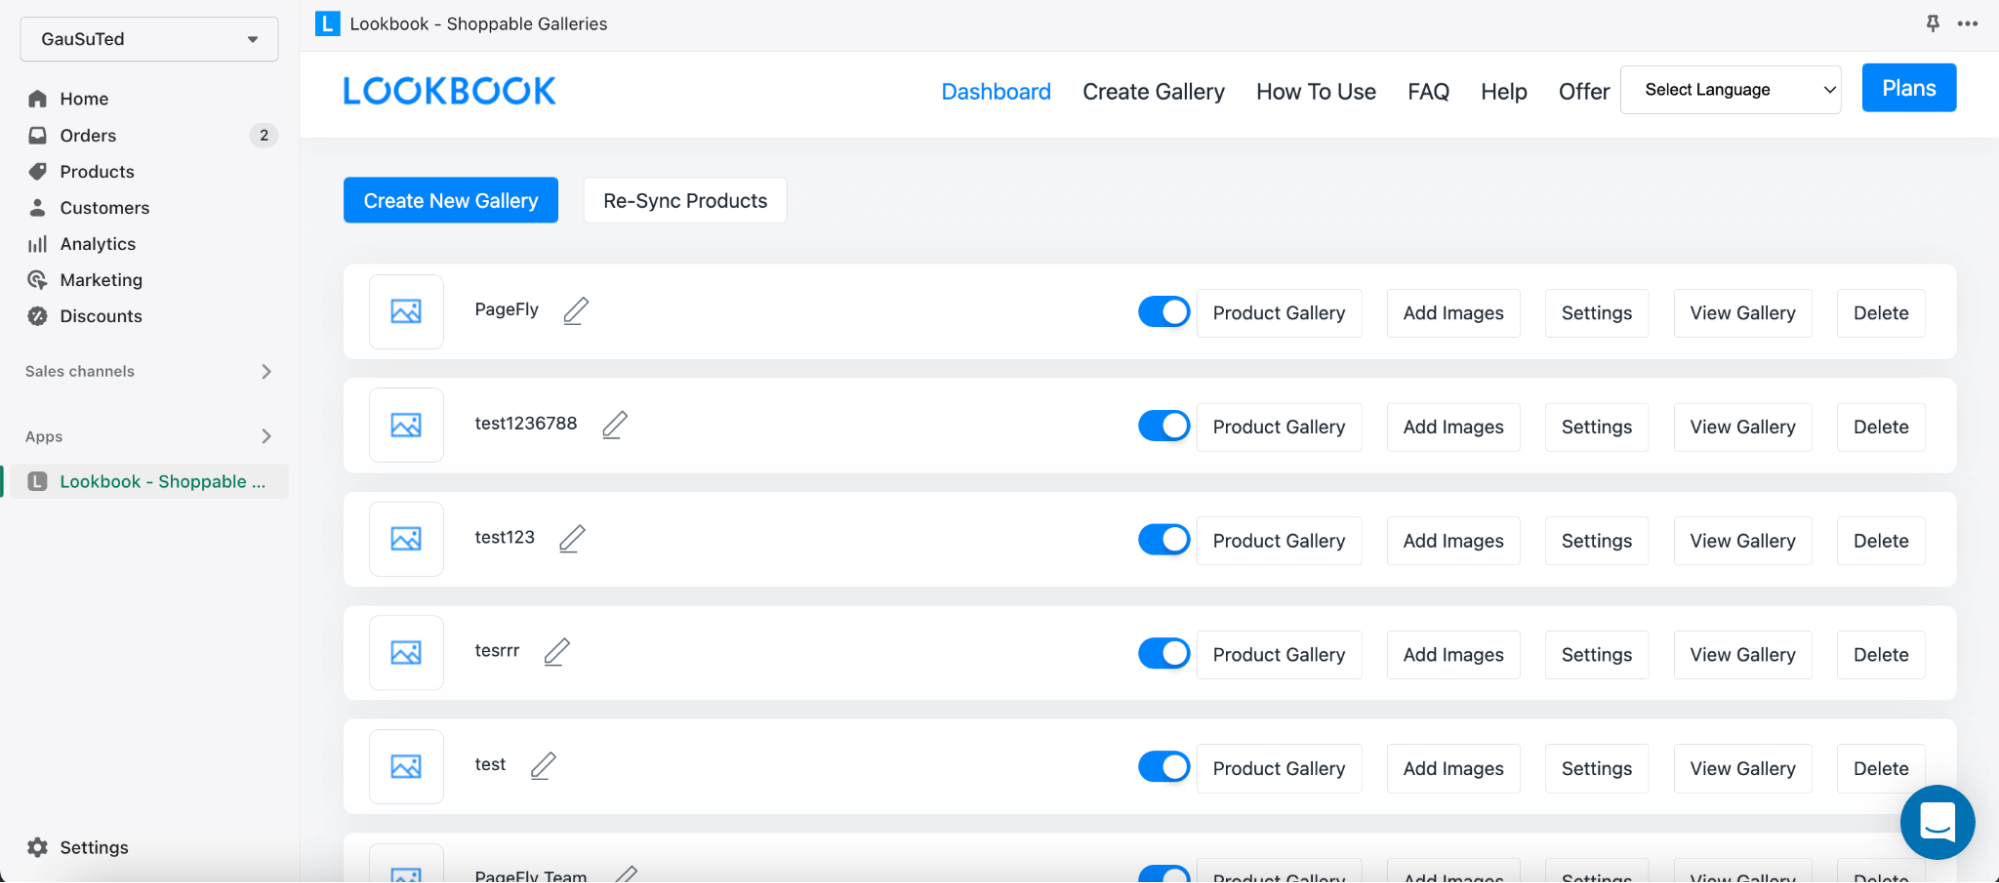Image resolution: width=1999 pixels, height=883 pixels.
Task: Click the tesrrr gallery image thumbnail
Action: (x=406, y=653)
